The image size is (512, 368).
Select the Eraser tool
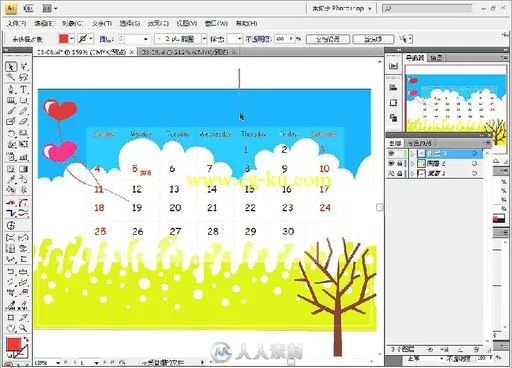click(x=24, y=122)
